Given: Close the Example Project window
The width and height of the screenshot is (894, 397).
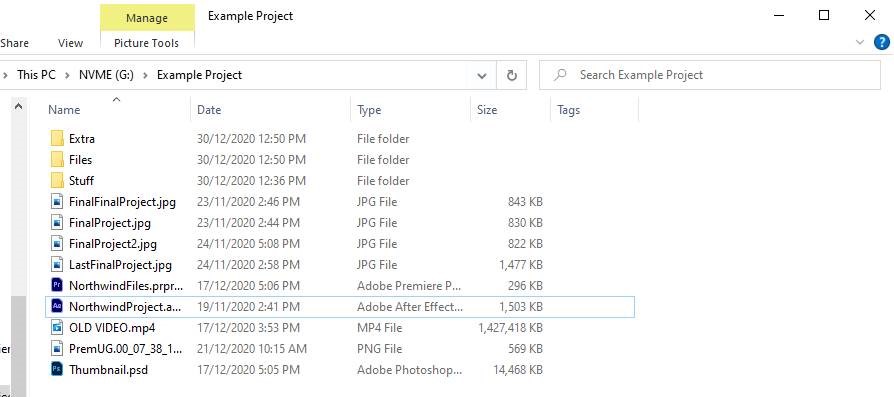Looking at the screenshot, I should (870, 15).
